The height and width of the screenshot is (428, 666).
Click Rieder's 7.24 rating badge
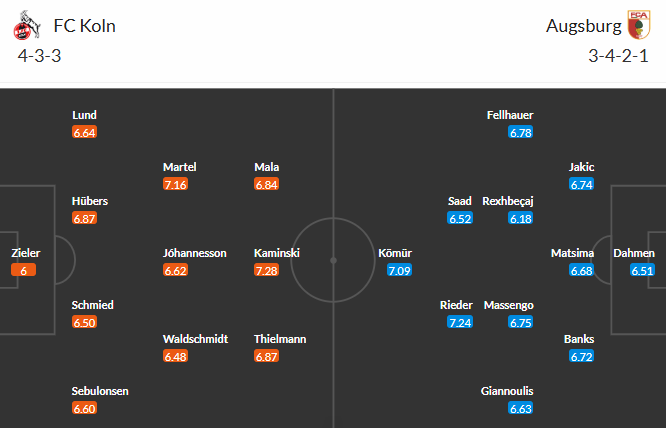(x=460, y=322)
